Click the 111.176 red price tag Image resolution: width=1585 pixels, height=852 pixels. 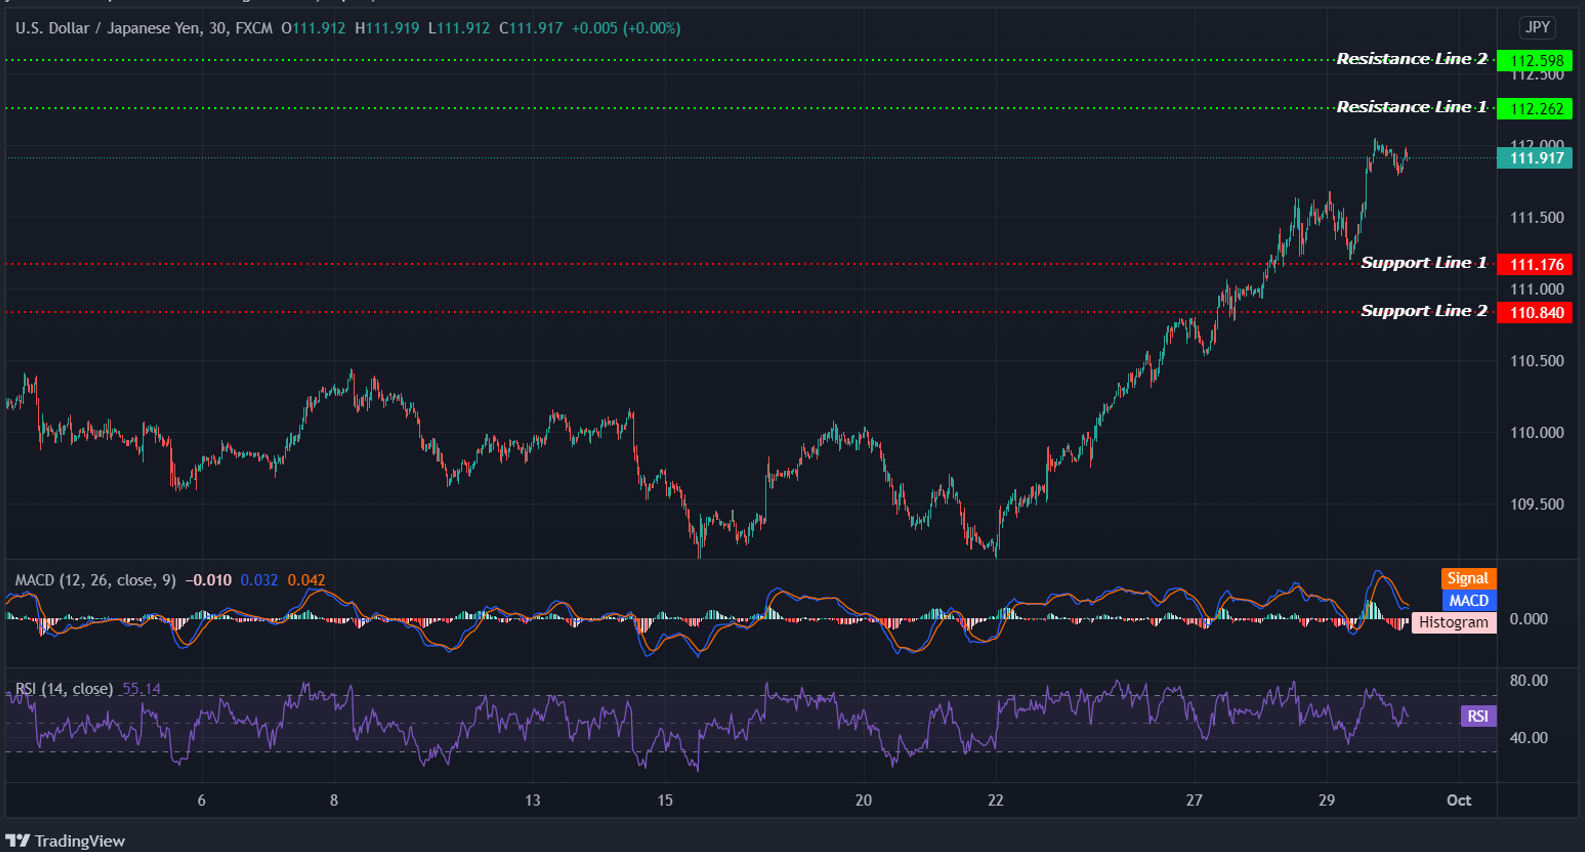point(1535,264)
